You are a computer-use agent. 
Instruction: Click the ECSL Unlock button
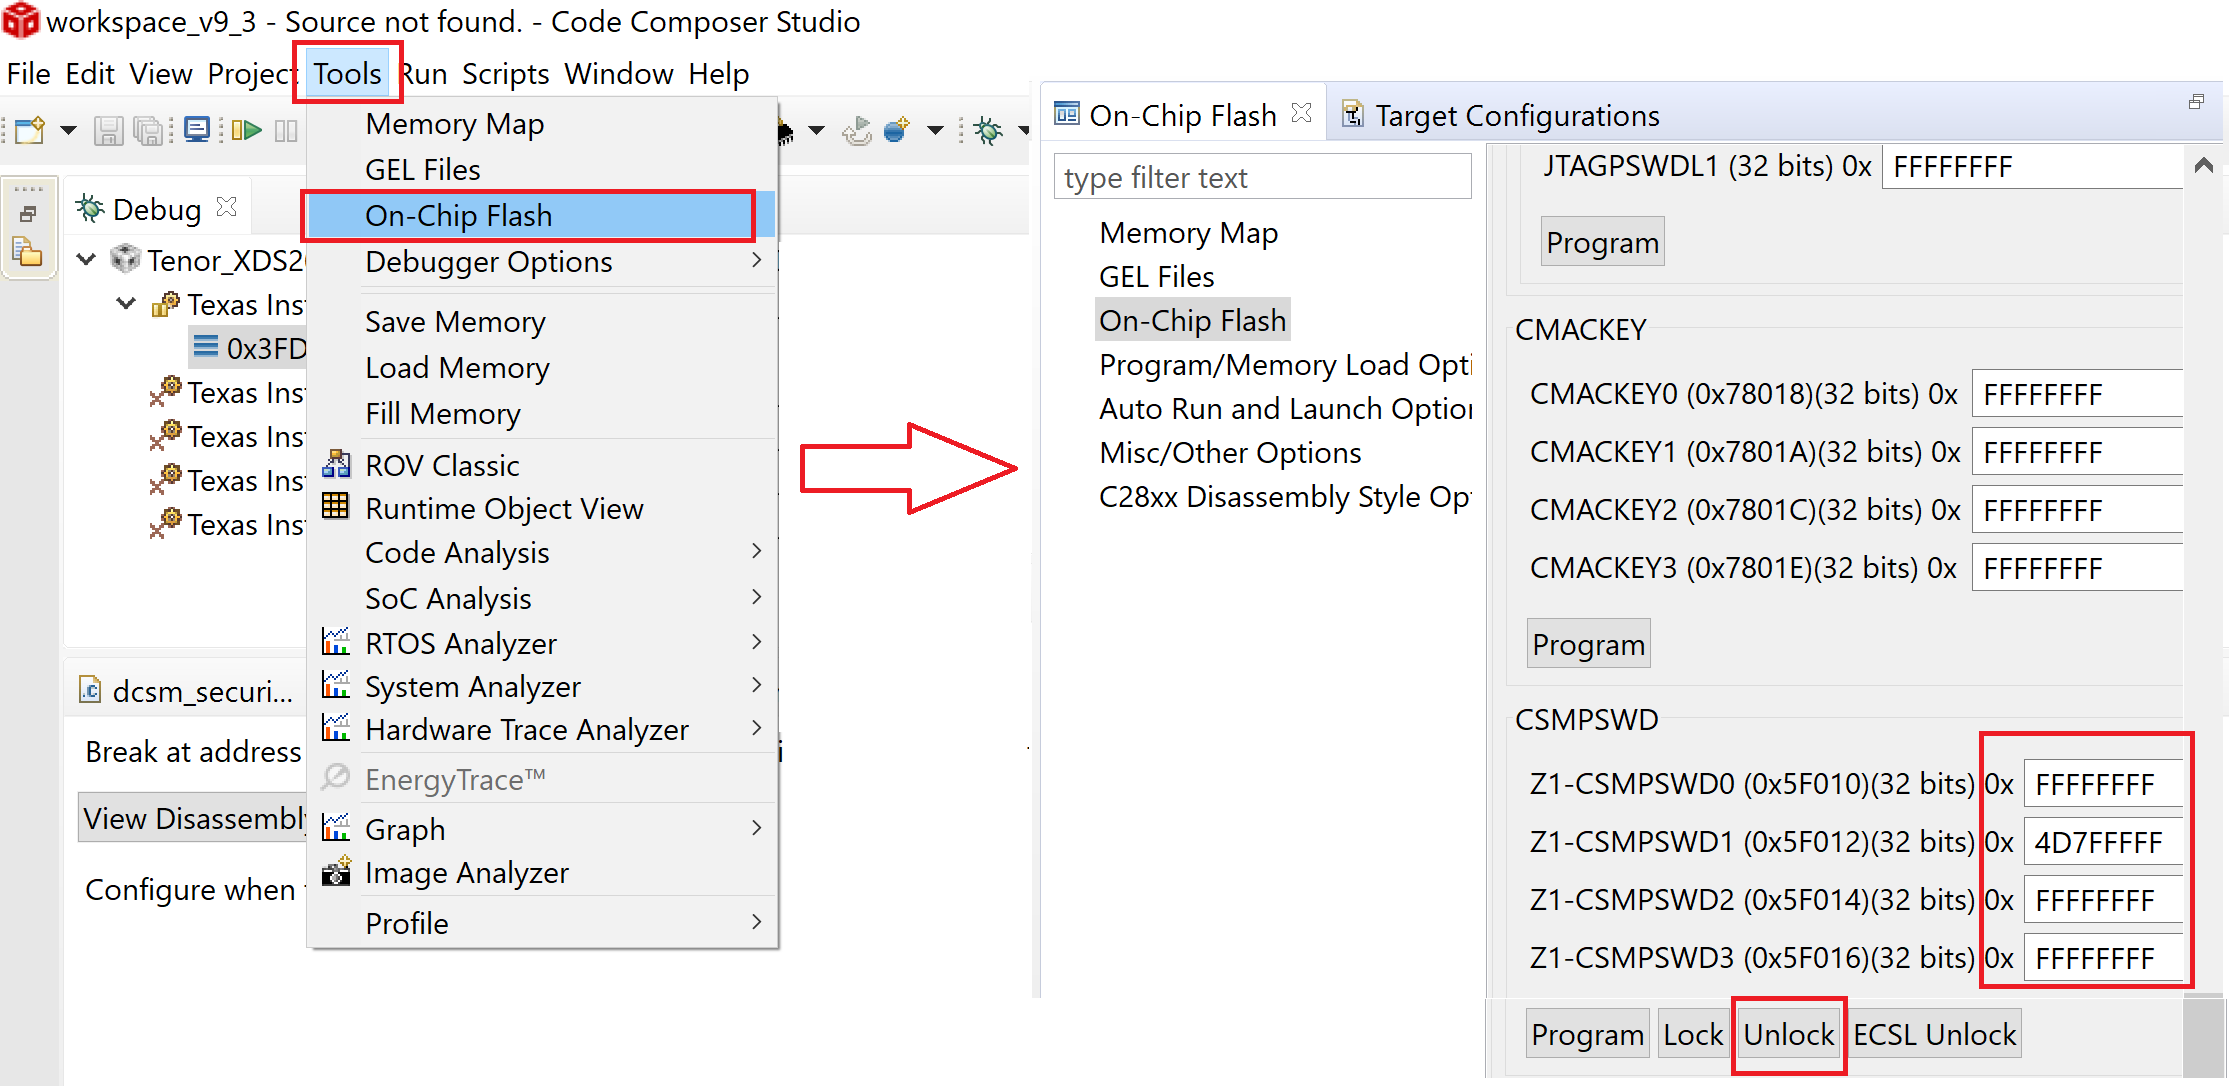(x=1934, y=1034)
